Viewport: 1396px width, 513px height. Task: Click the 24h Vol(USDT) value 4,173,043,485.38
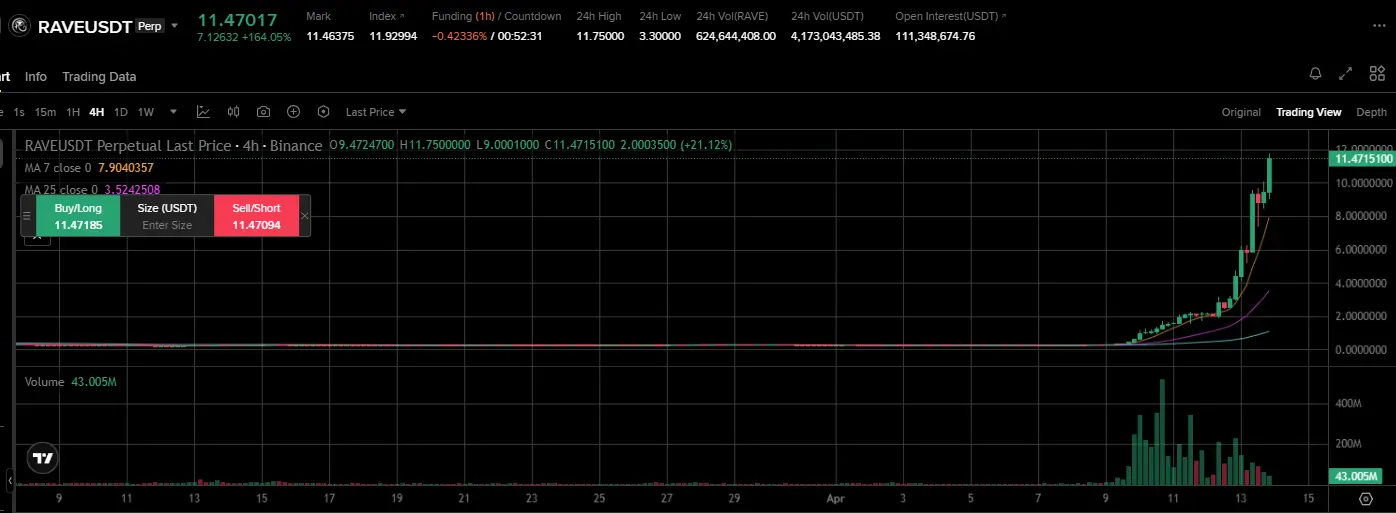click(836, 36)
